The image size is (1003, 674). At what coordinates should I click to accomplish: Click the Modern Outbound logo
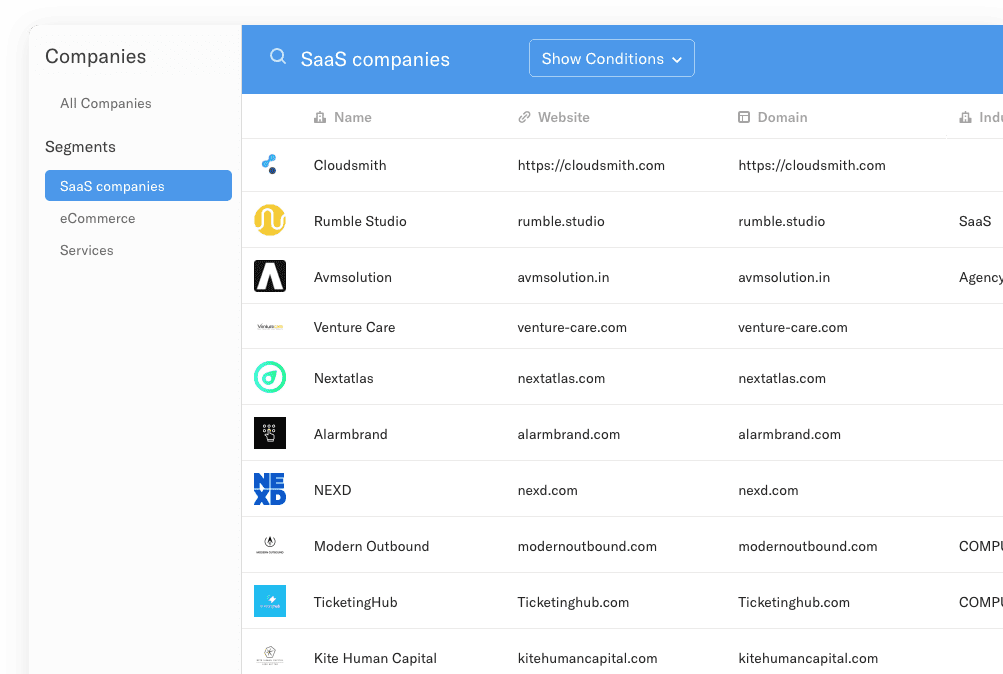(x=269, y=545)
